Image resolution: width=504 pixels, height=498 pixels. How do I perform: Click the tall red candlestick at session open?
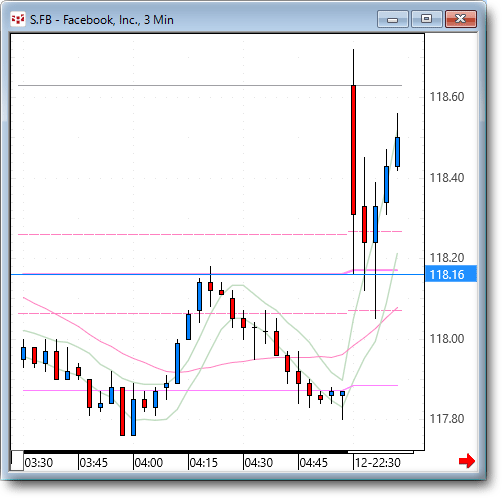pos(353,150)
